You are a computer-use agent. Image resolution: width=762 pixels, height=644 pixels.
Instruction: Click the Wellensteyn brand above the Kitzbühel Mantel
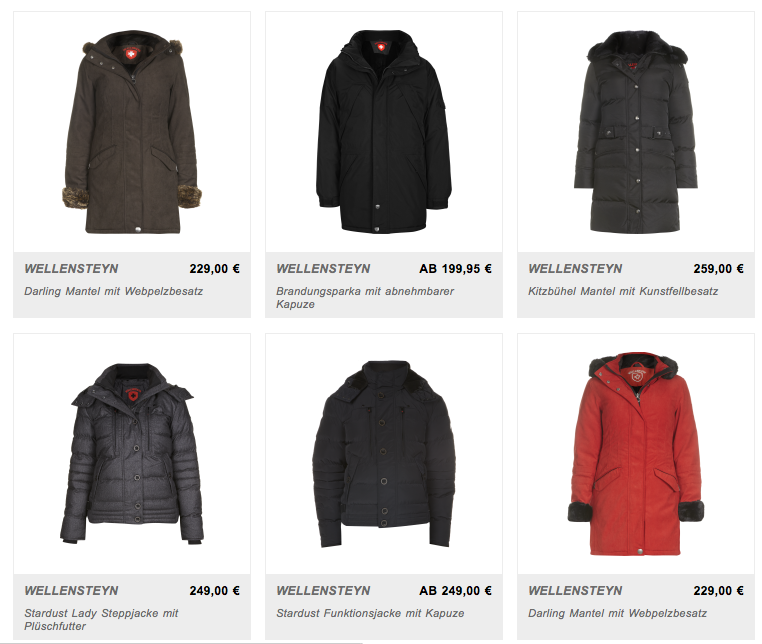(575, 269)
